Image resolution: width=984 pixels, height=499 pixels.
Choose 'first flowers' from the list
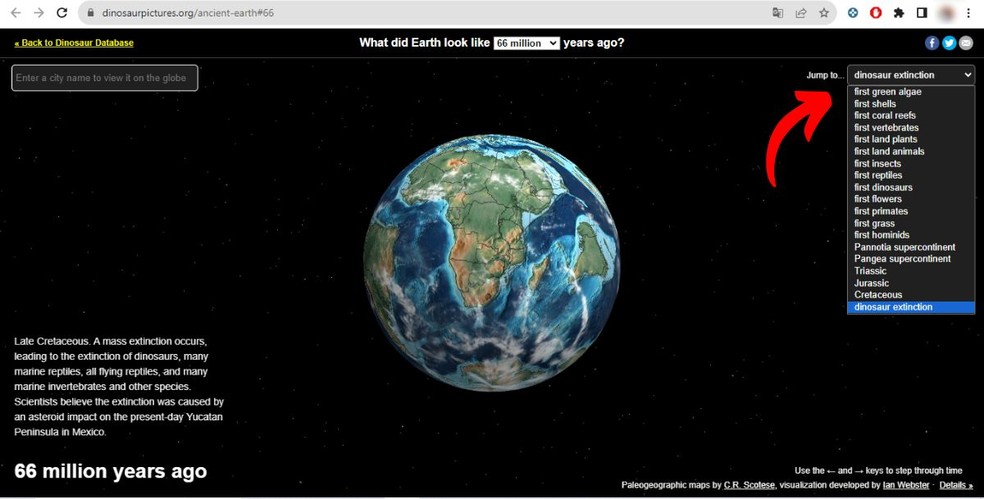tap(911, 199)
